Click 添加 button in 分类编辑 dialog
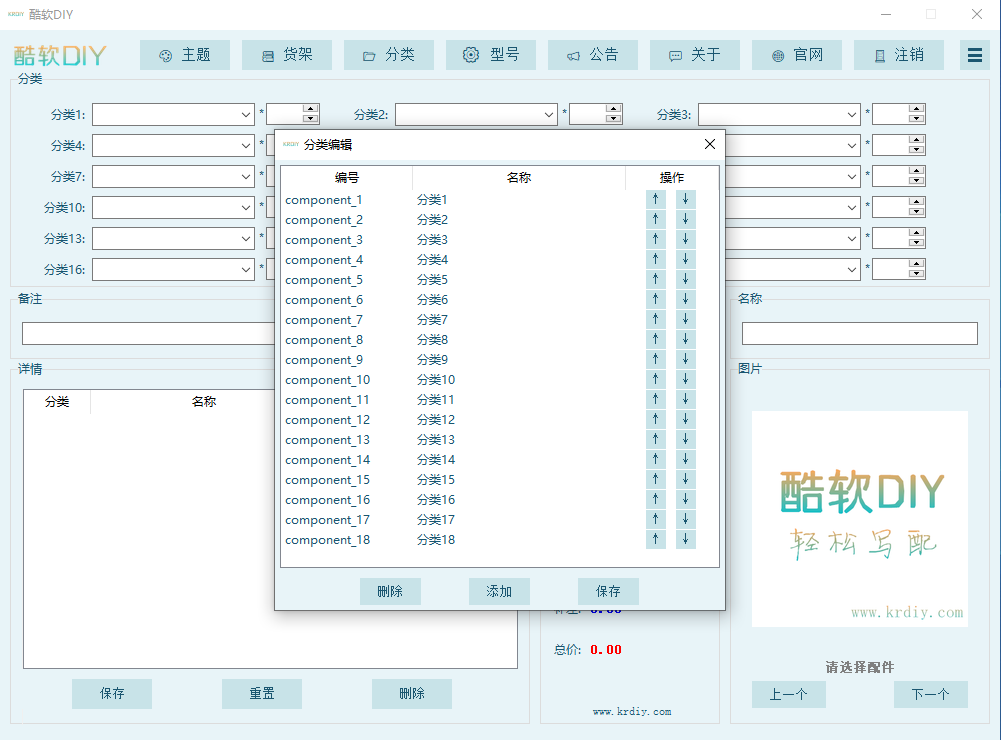1001x740 pixels. click(x=499, y=591)
